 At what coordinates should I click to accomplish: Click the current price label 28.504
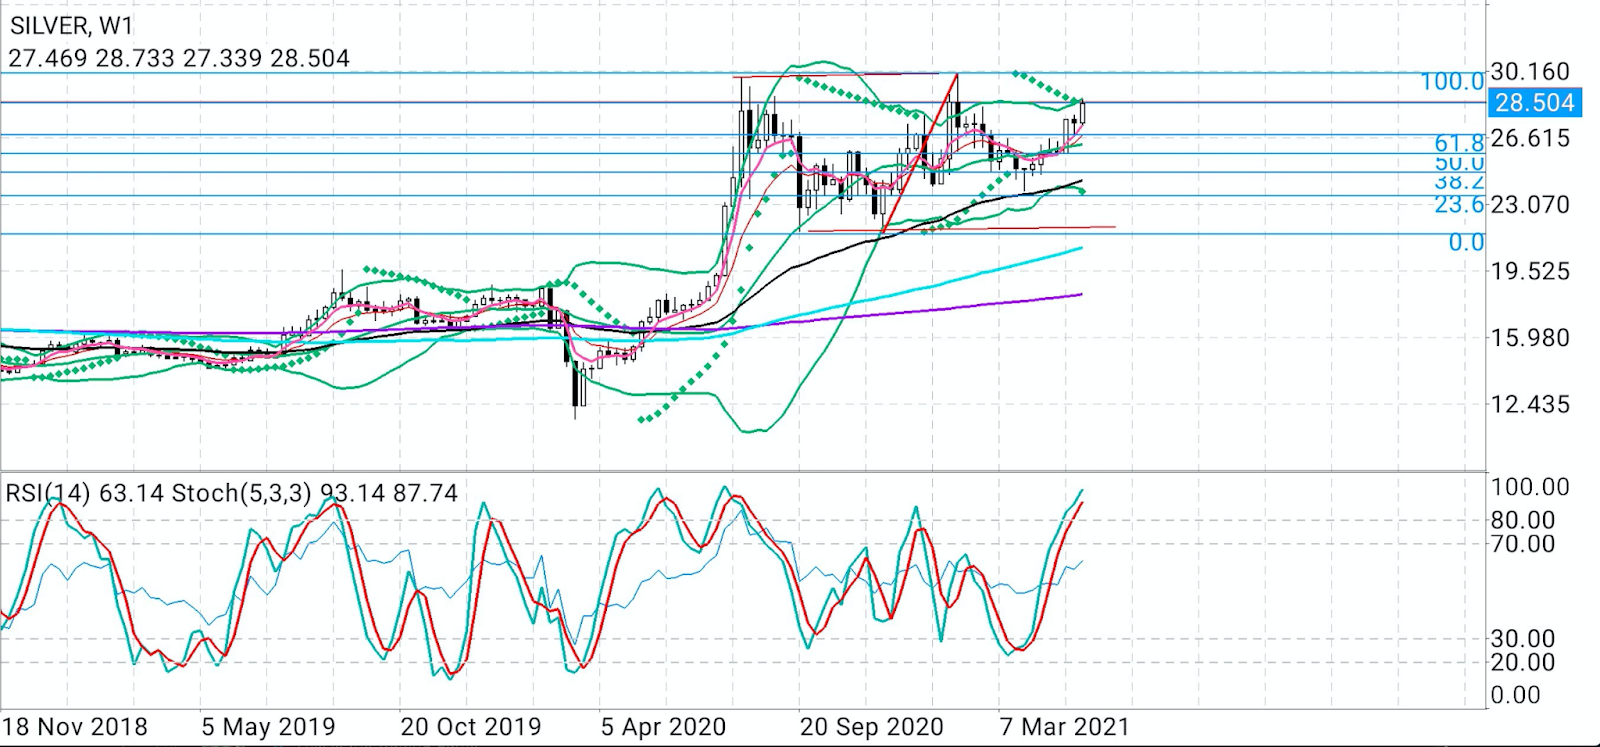tap(1534, 103)
